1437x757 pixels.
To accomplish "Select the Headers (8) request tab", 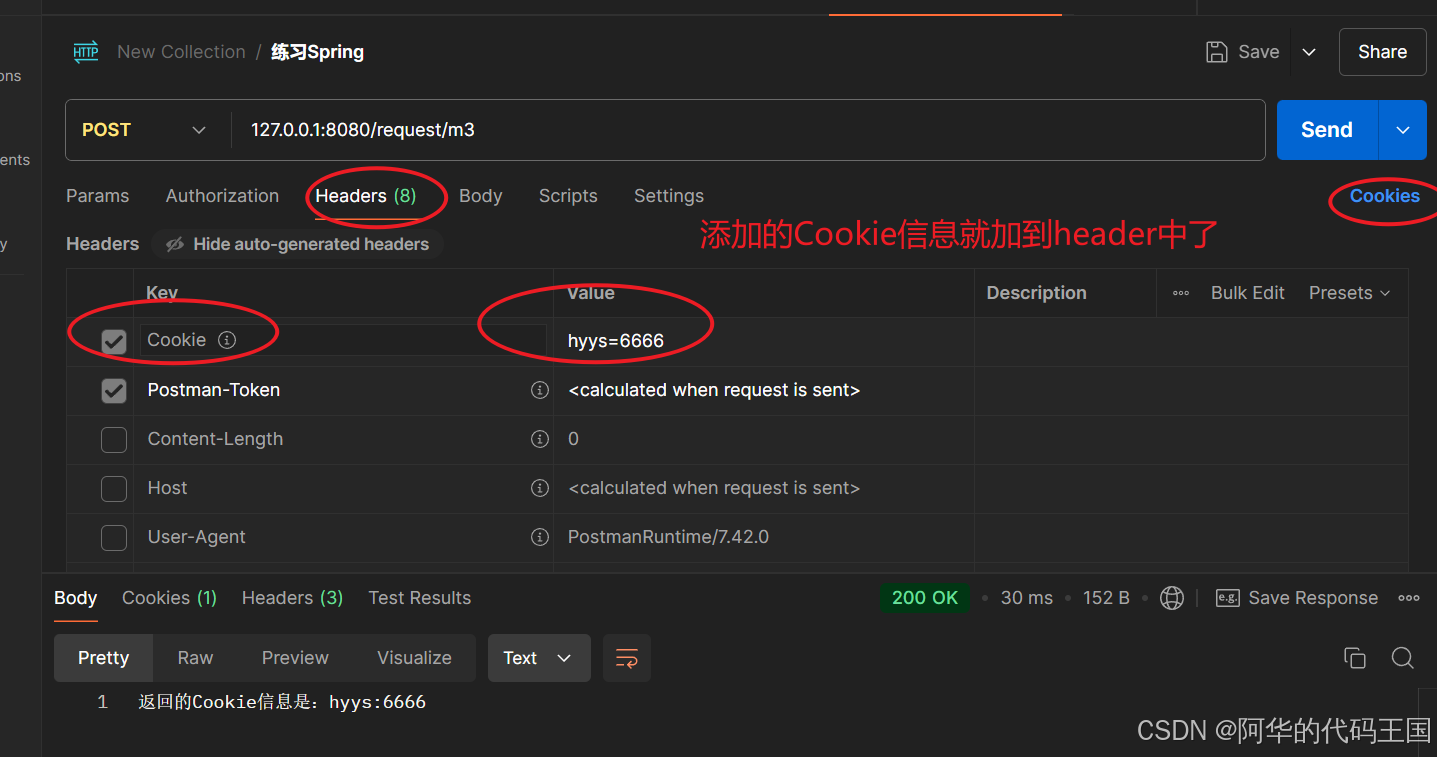I will (366, 196).
